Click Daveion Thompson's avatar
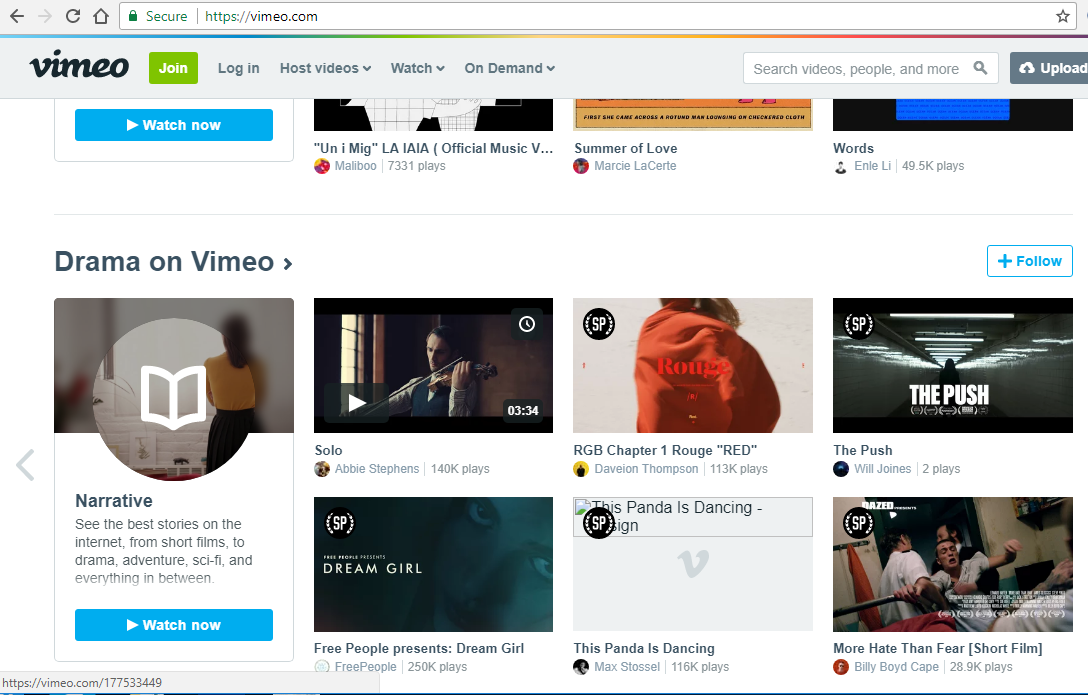 click(x=581, y=470)
